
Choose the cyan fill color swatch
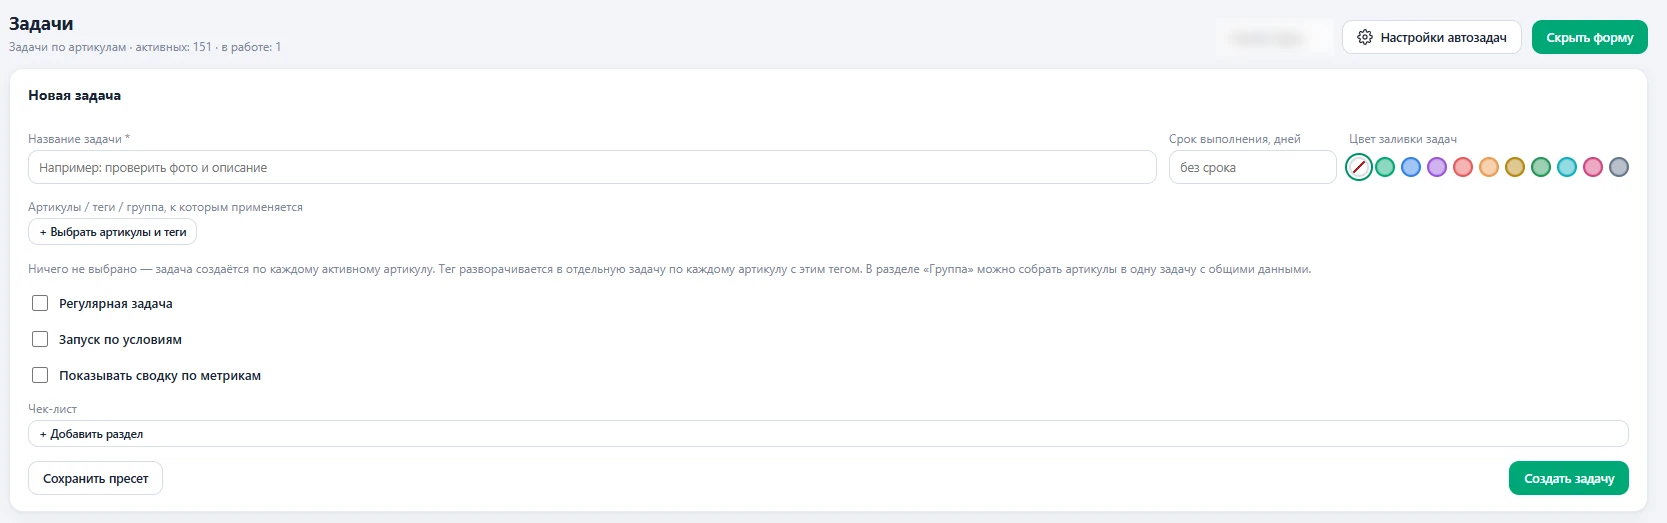(x=1567, y=167)
